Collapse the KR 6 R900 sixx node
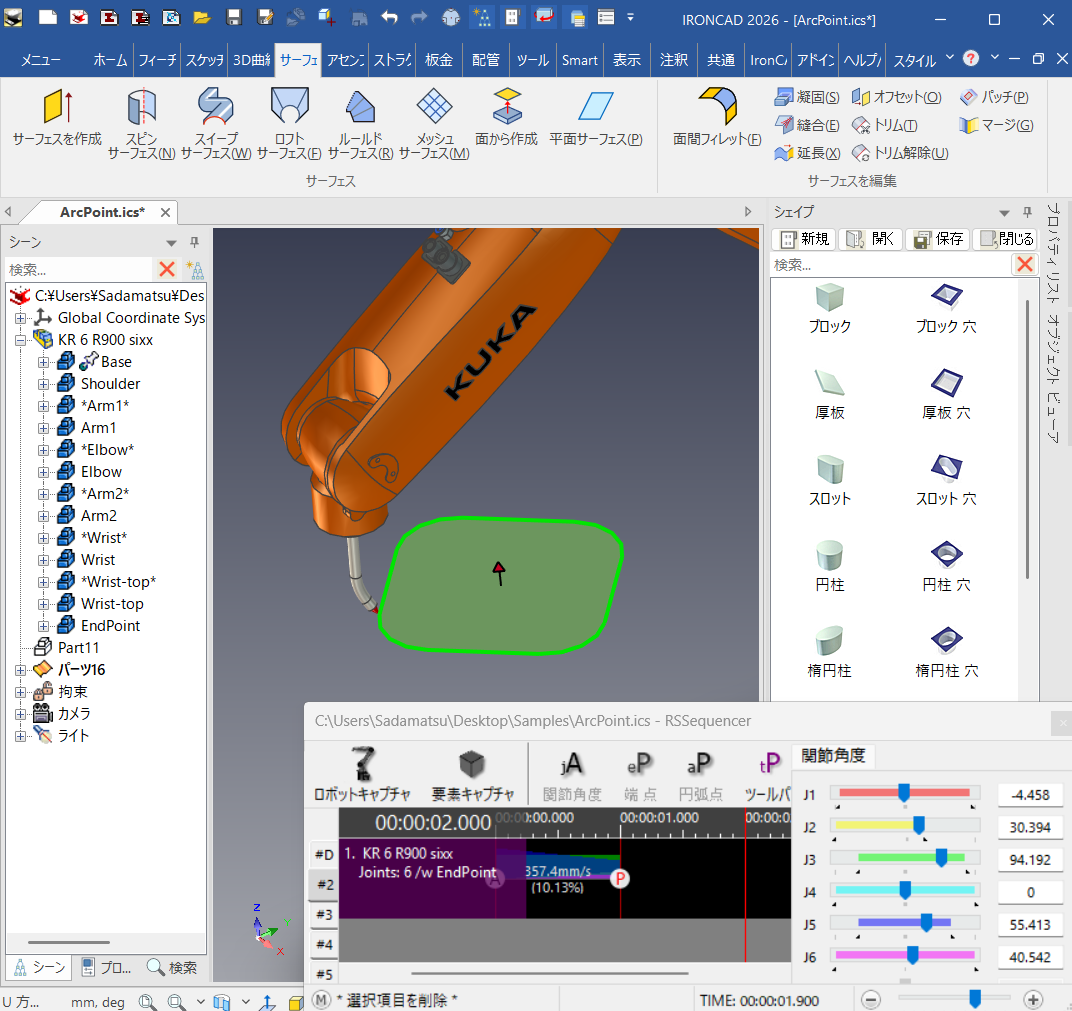 click(x=21, y=340)
